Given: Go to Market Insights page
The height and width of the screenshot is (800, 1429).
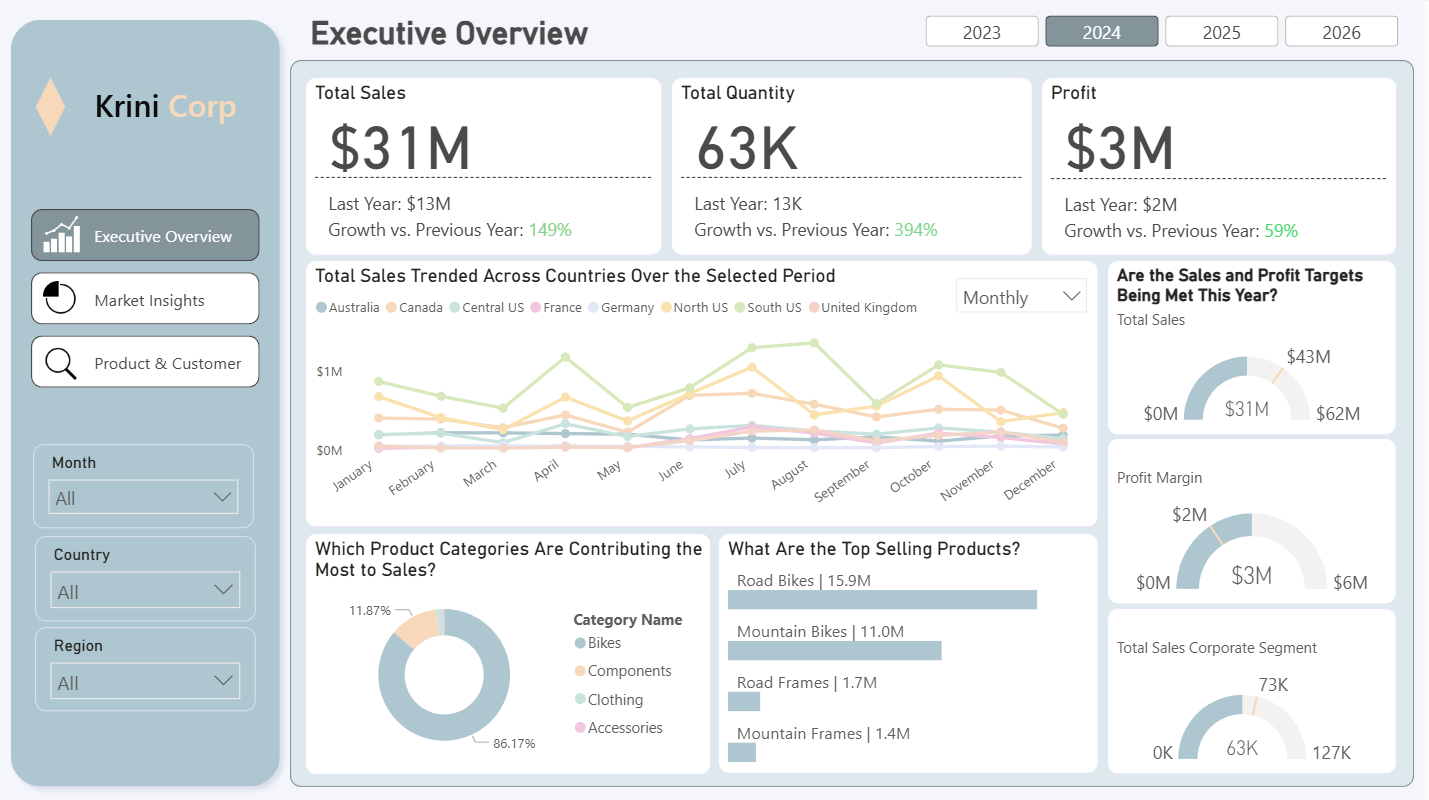Looking at the screenshot, I should tap(145, 299).
